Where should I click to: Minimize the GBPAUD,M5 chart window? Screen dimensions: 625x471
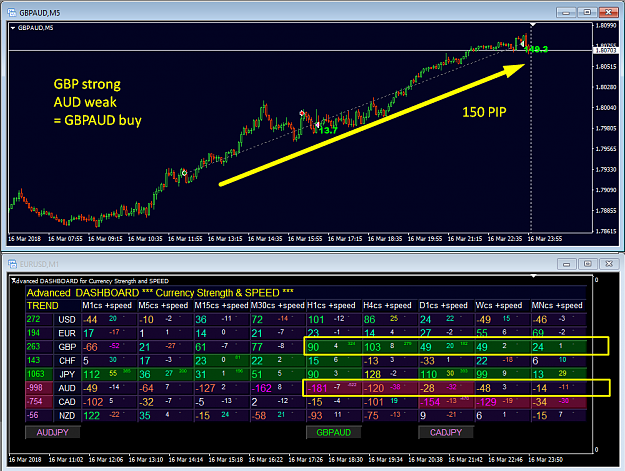566,12
